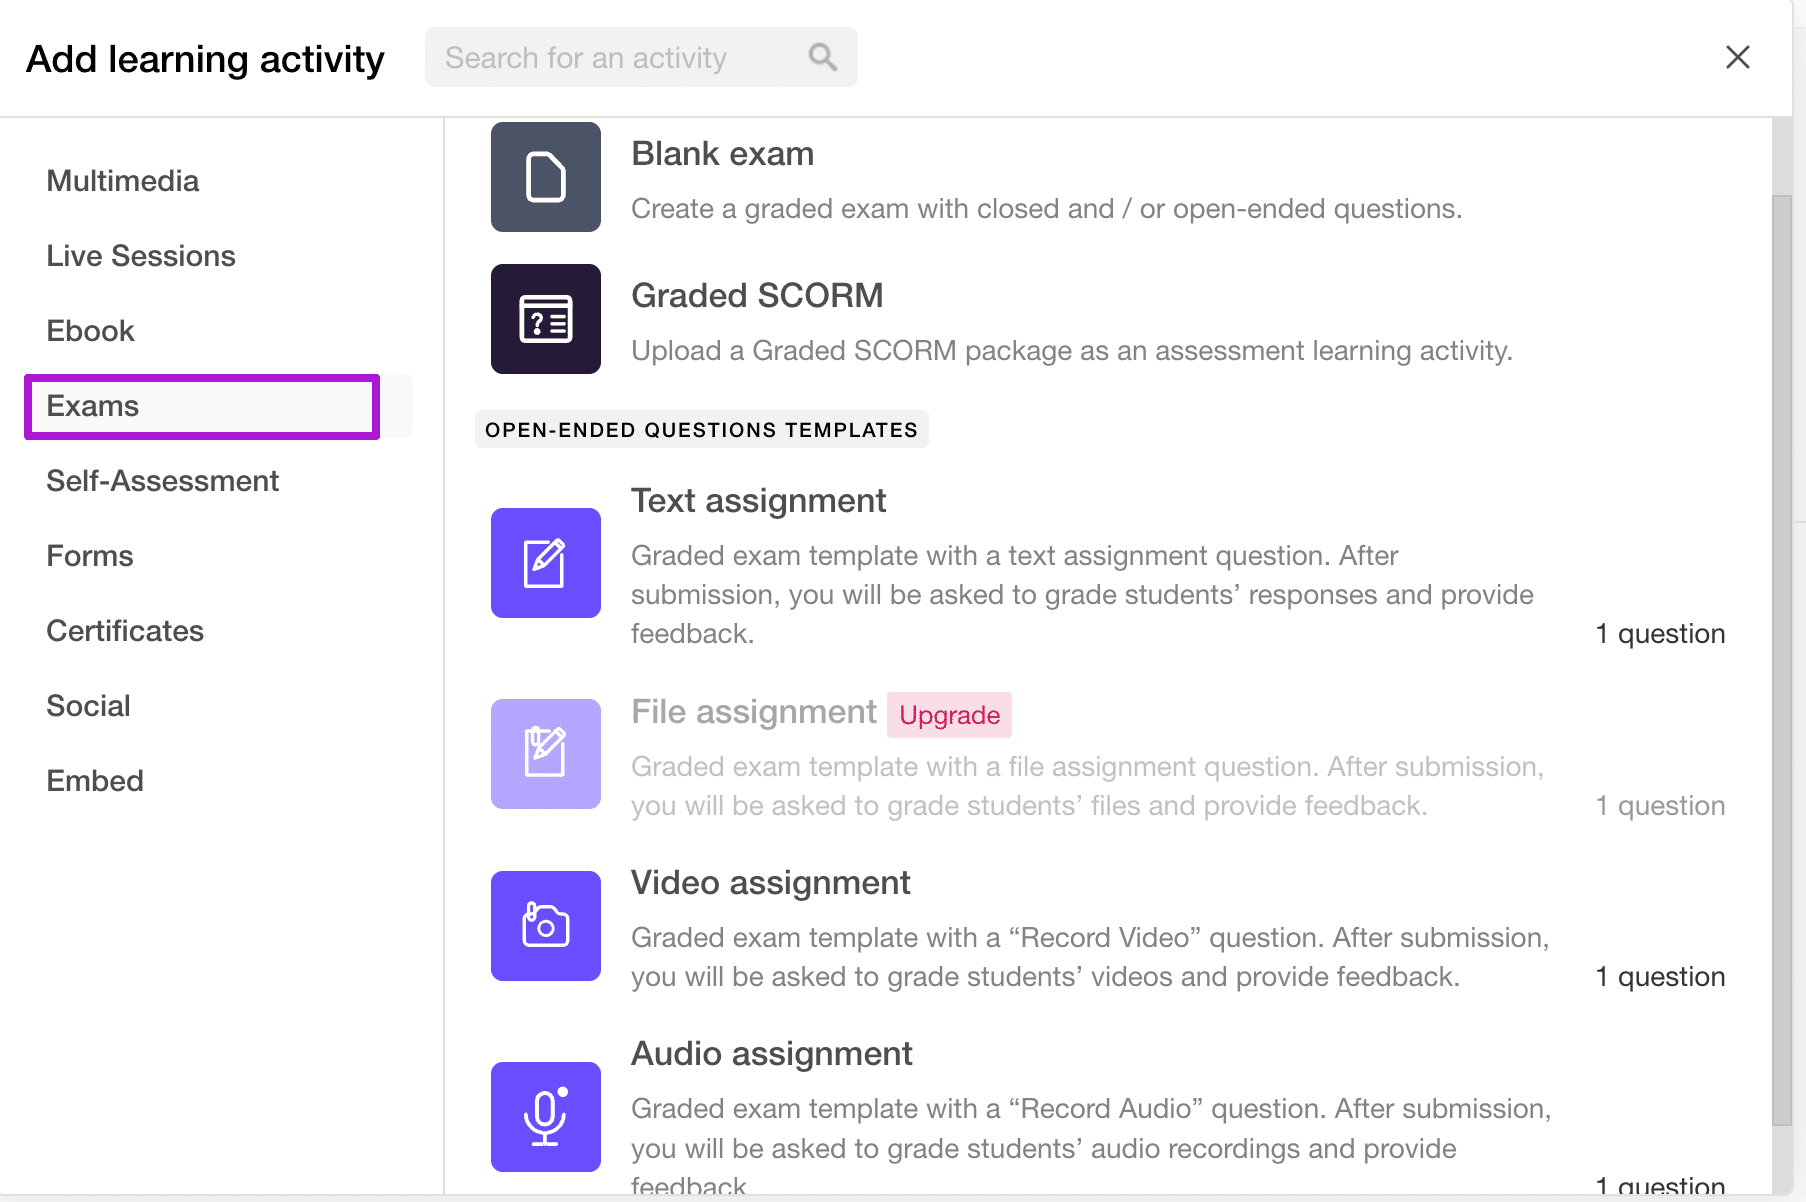Switch to the Forms category

coord(90,555)
